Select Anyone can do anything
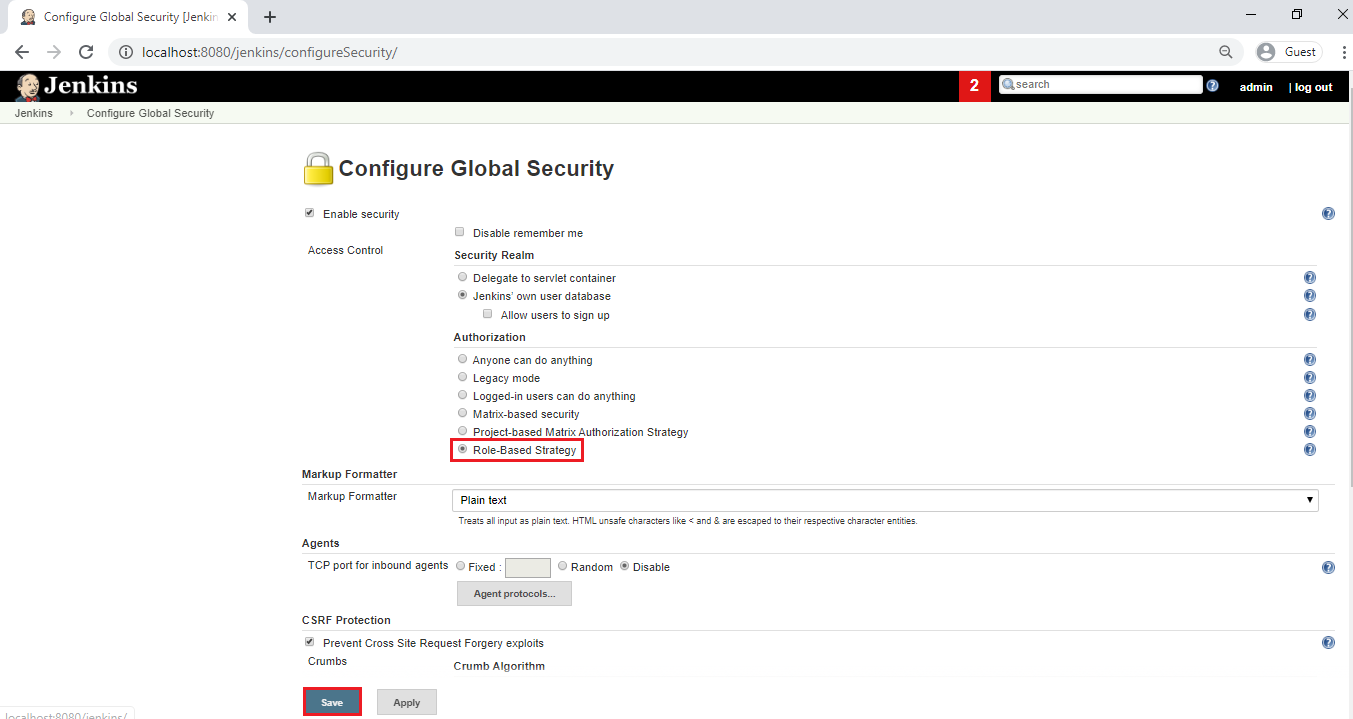The width and height of the screenshot is (1353, 719). pos(462,359)
